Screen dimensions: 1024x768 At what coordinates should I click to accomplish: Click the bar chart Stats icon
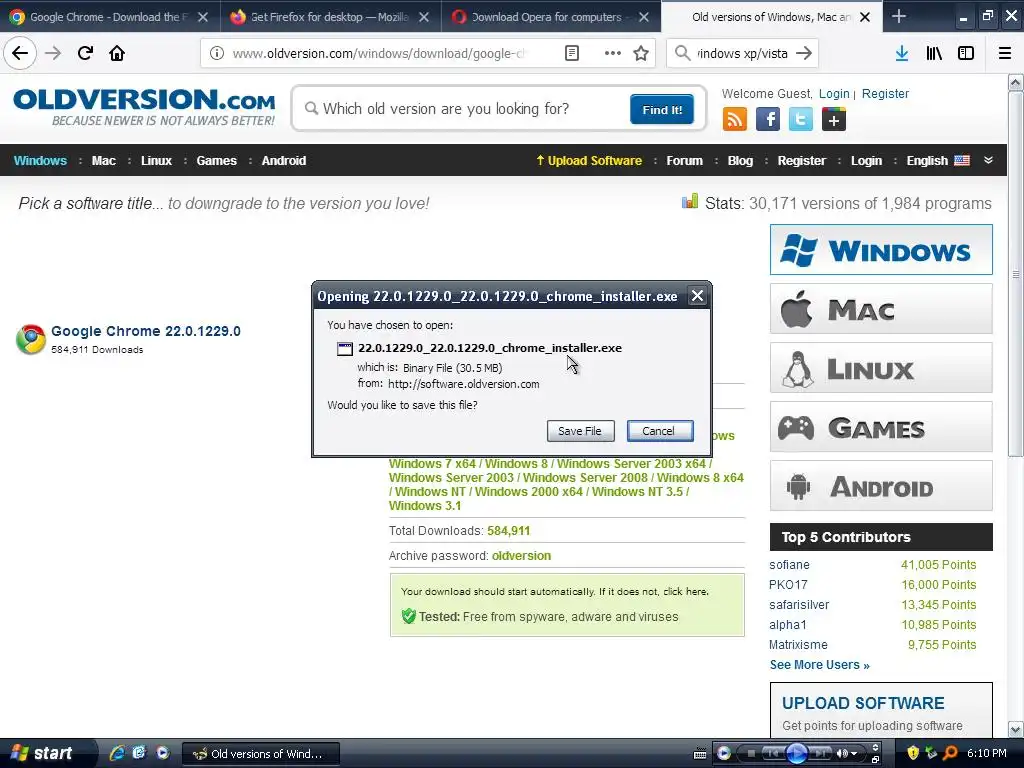pyautogui.click(x=690, y=201)
